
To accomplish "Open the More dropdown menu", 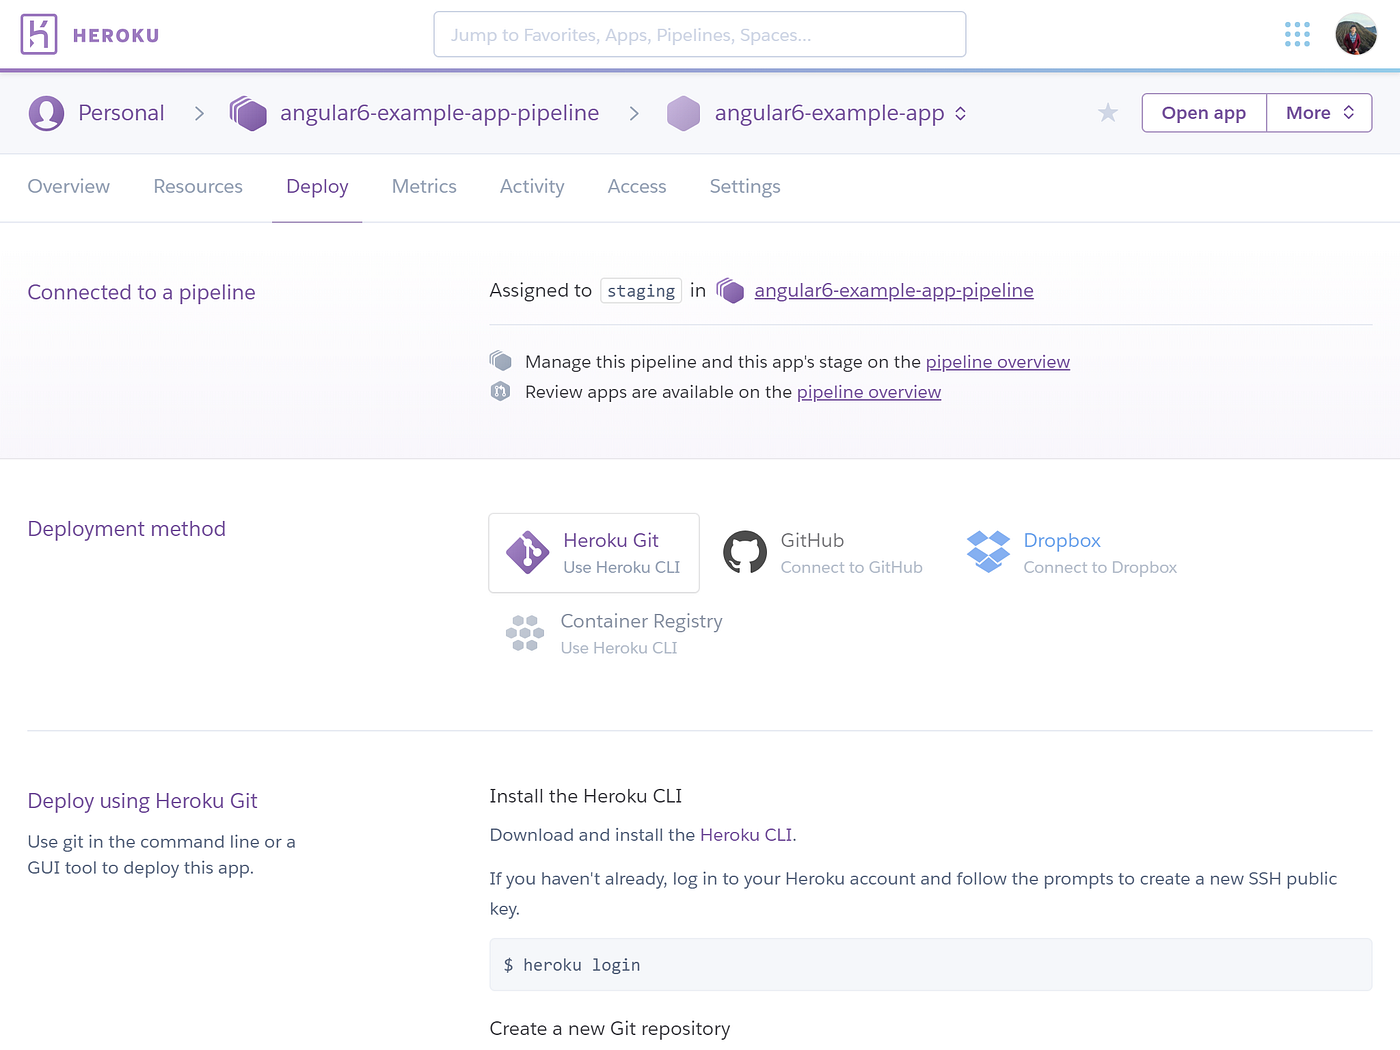I will coord(1318,113).
